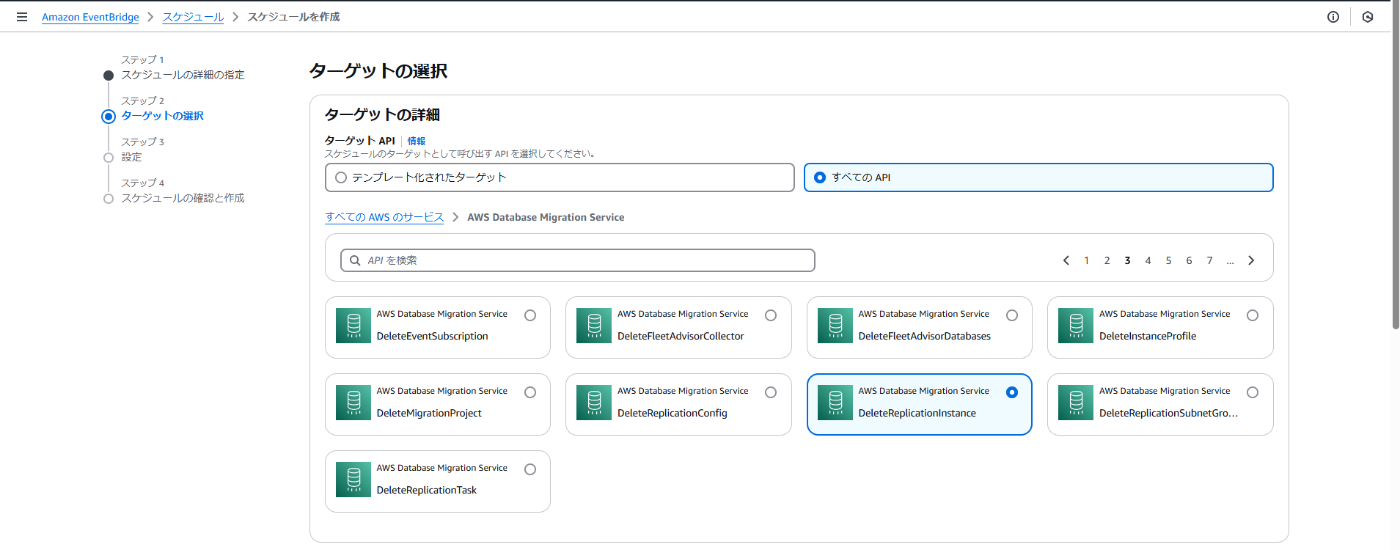The height and width of the screenshot is (550, 1400).
Task: Go to pagination page 6
Action: (x=1189, y=260)
